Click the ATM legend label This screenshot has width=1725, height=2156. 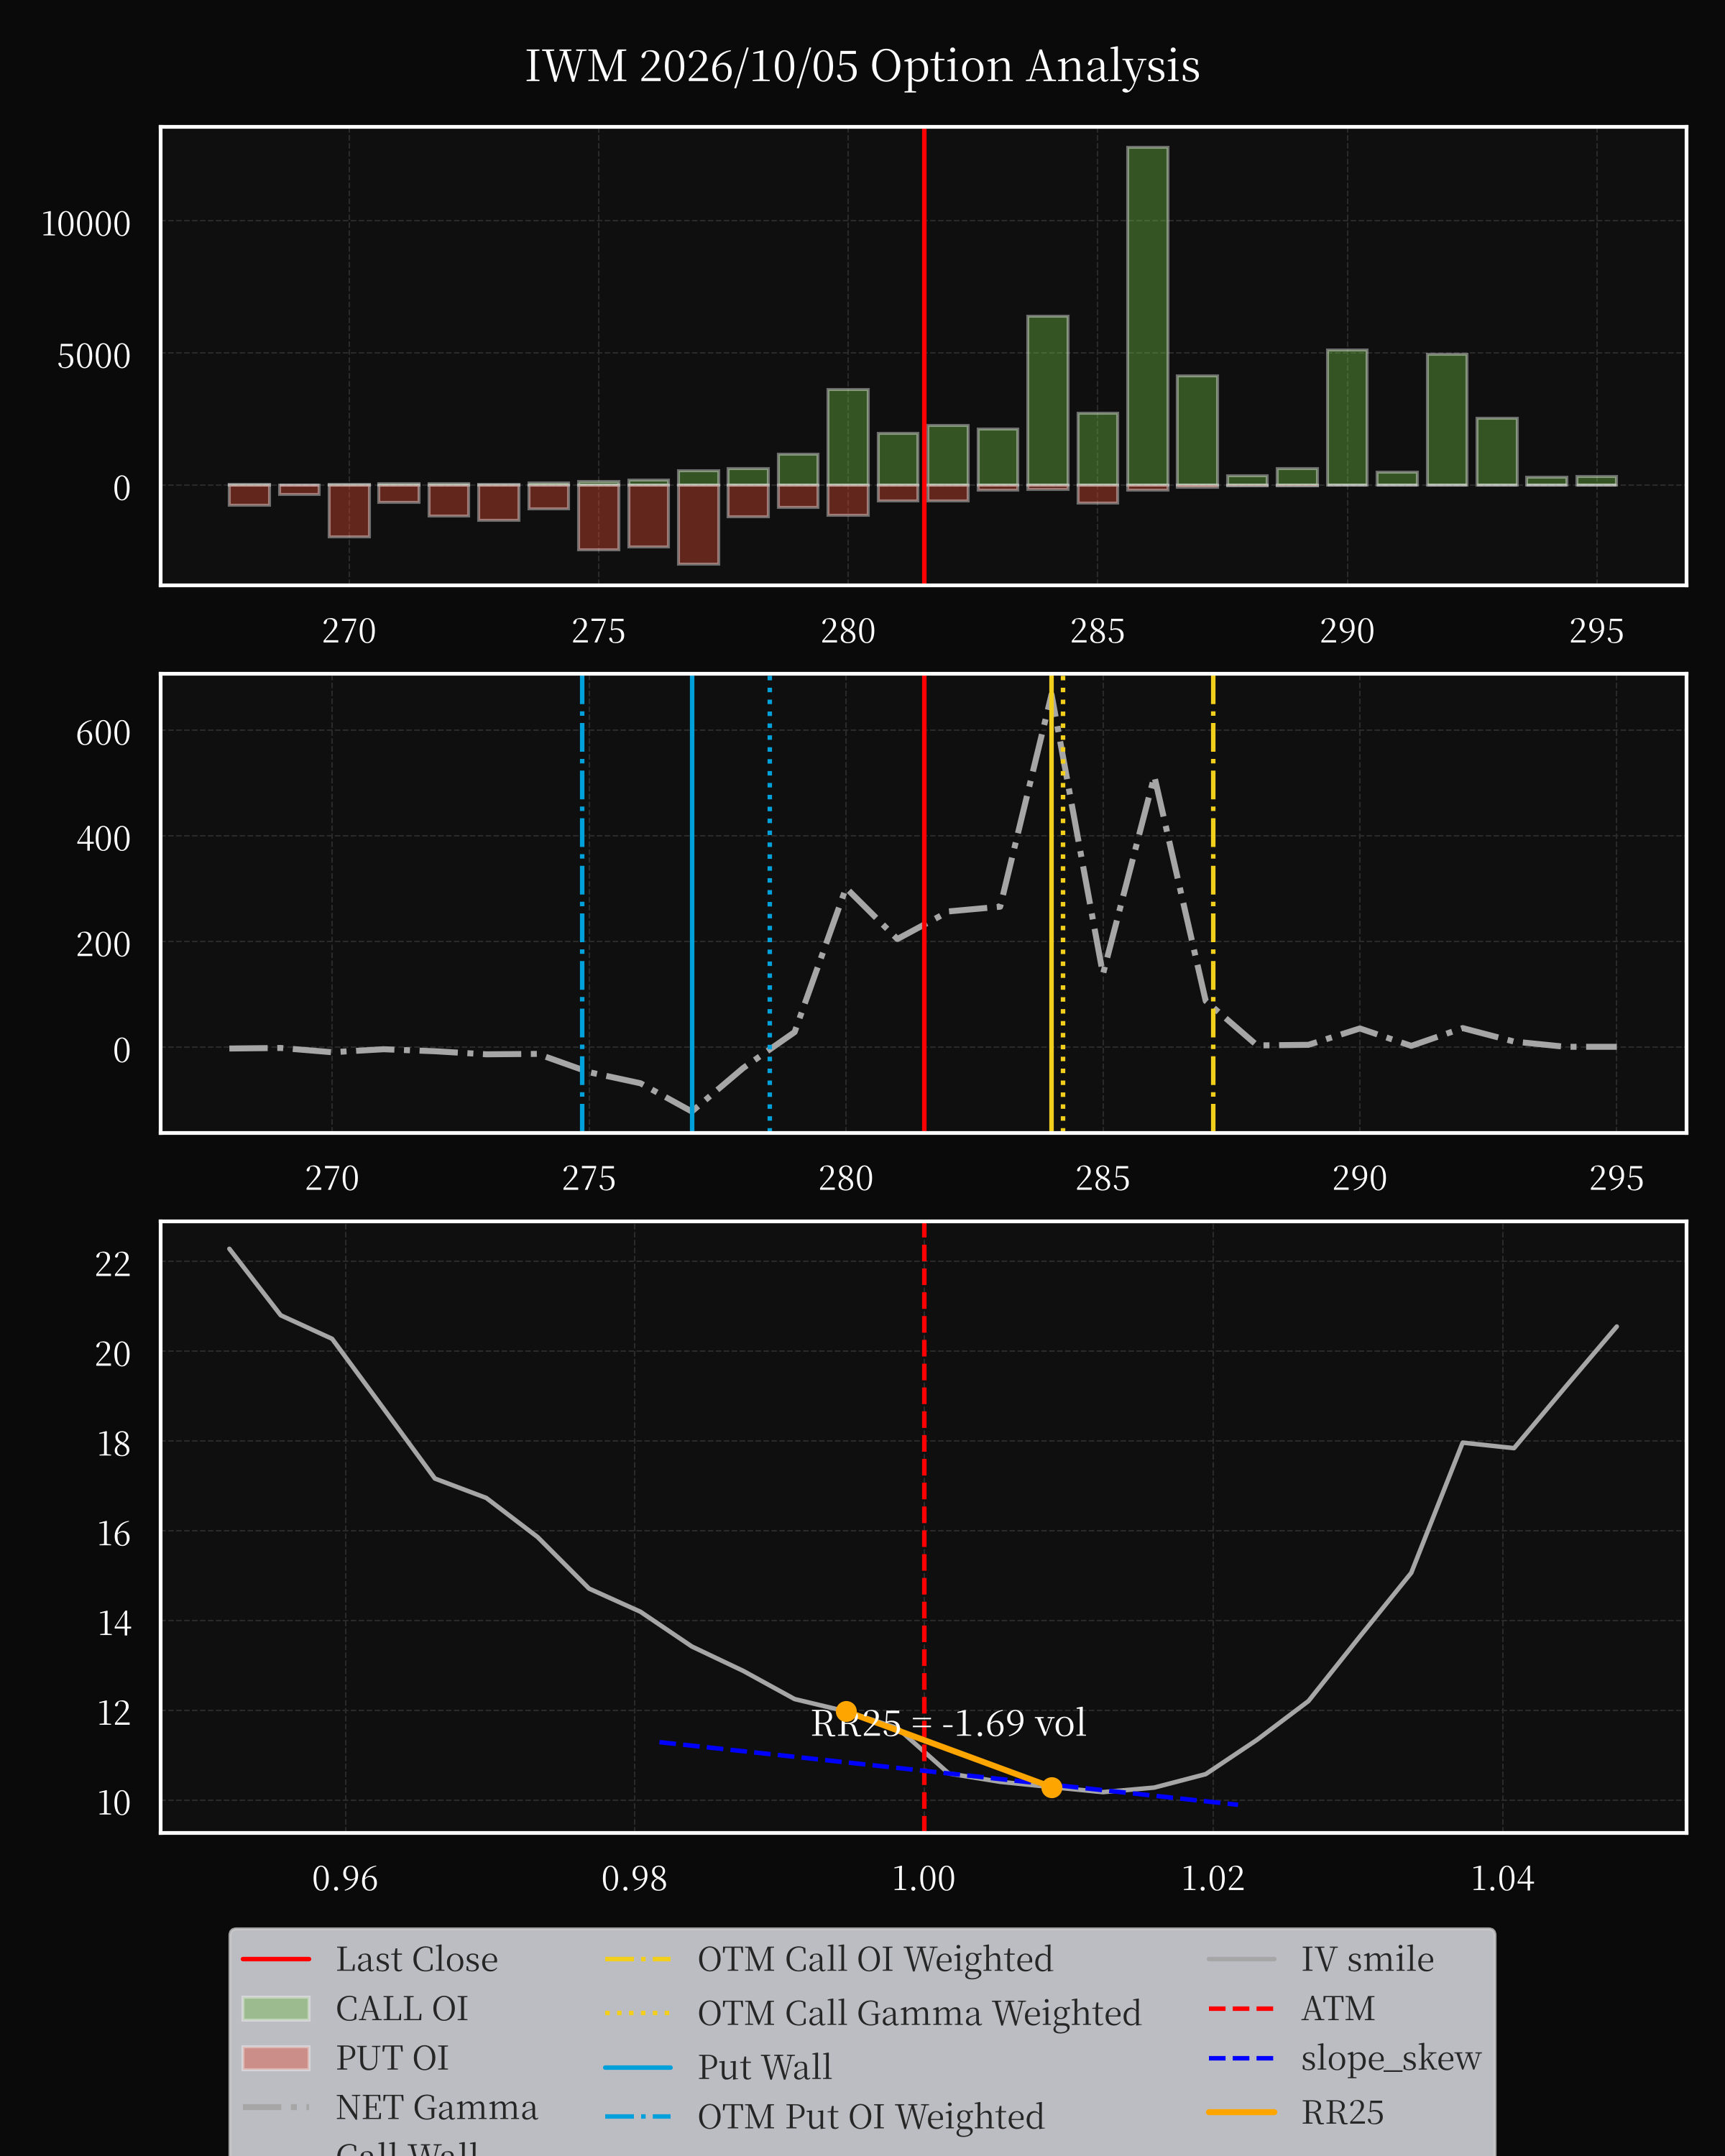[1337, 2008]
